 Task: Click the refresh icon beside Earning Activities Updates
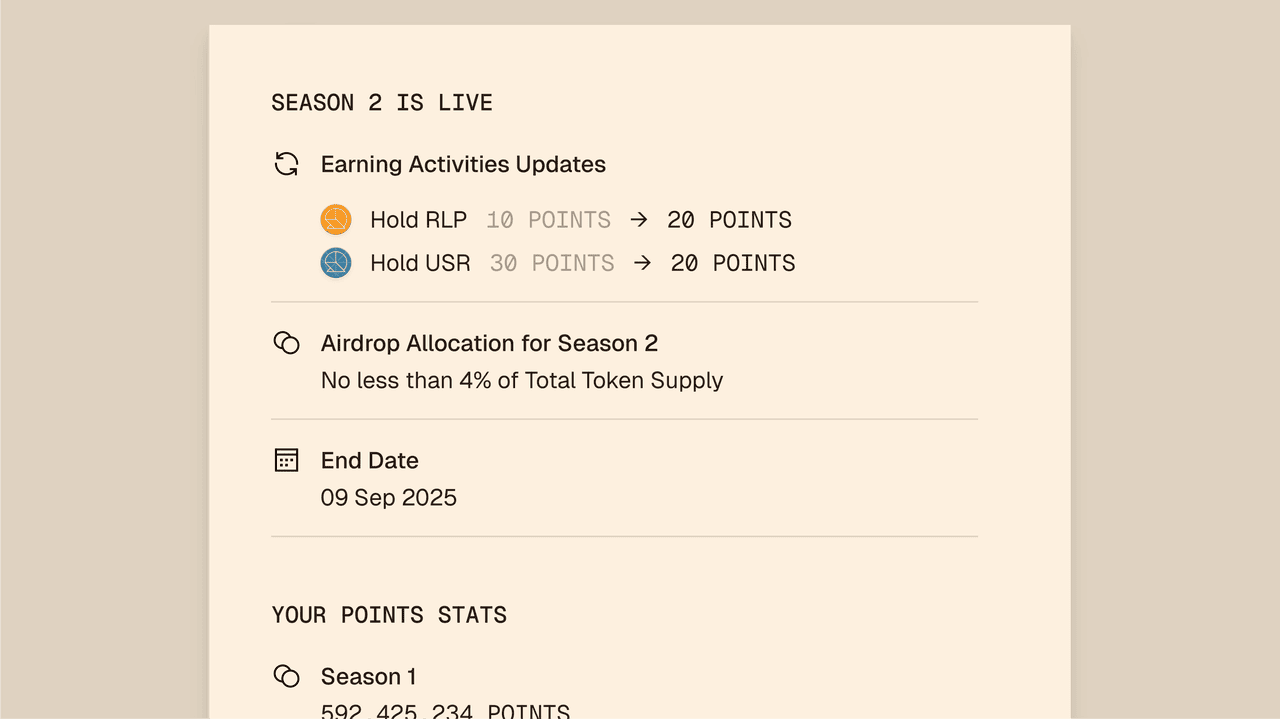287,164
